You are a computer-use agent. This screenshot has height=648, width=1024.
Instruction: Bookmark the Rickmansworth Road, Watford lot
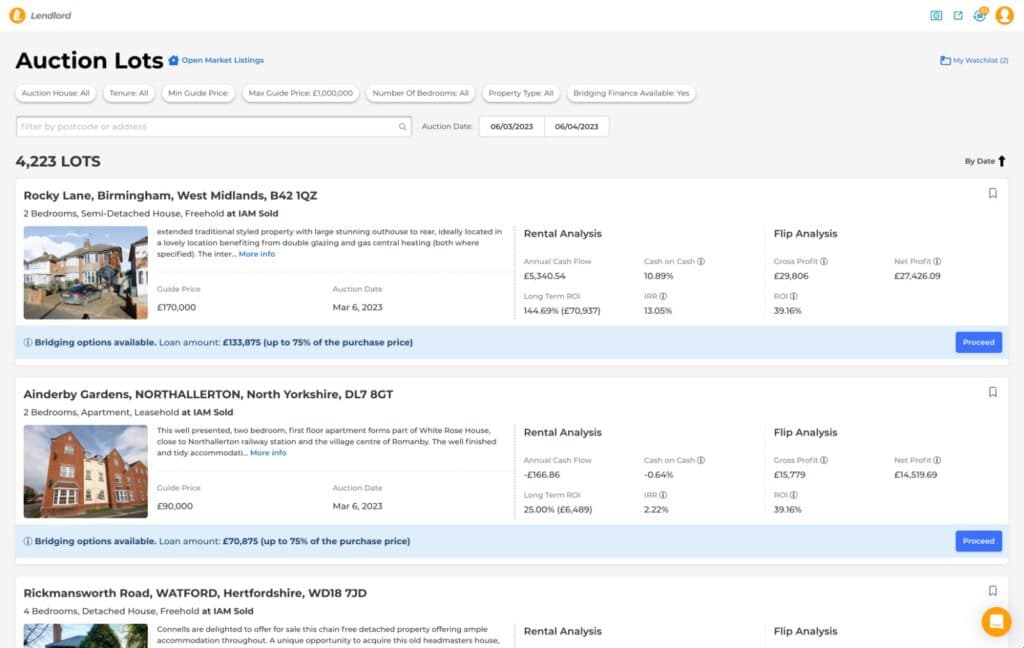[993, 591]
